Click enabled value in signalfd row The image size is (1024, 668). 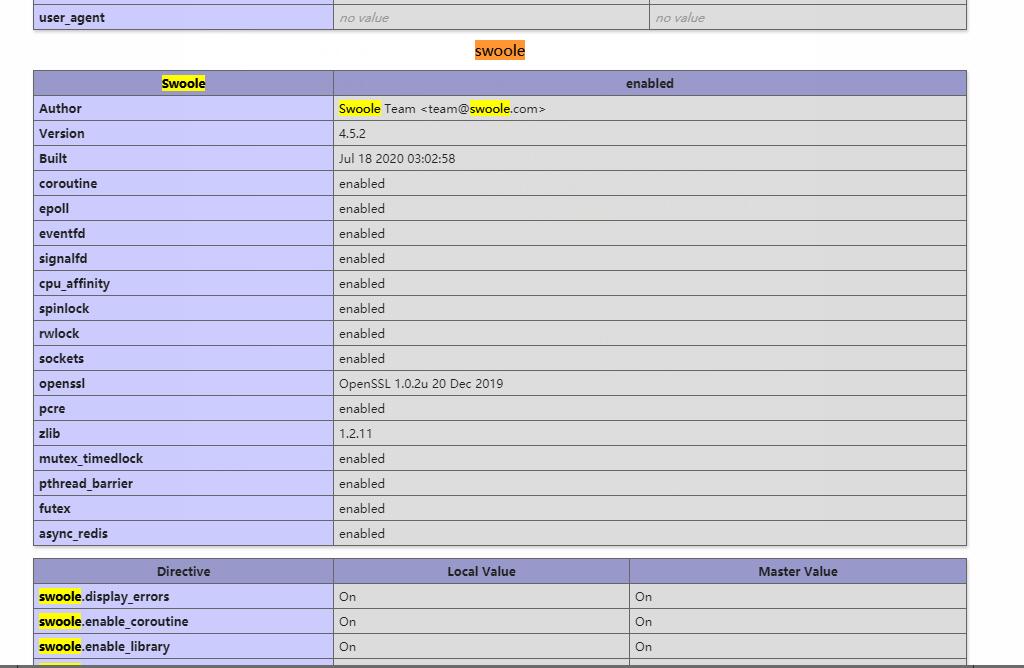coord(362,259)
